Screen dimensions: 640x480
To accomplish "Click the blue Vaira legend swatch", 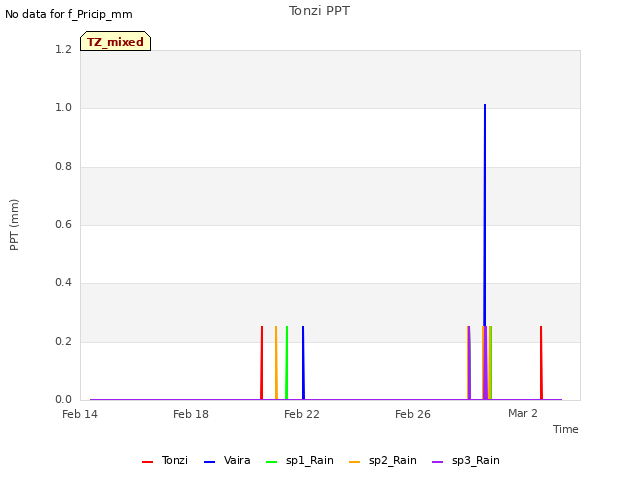I will point(209,462).
